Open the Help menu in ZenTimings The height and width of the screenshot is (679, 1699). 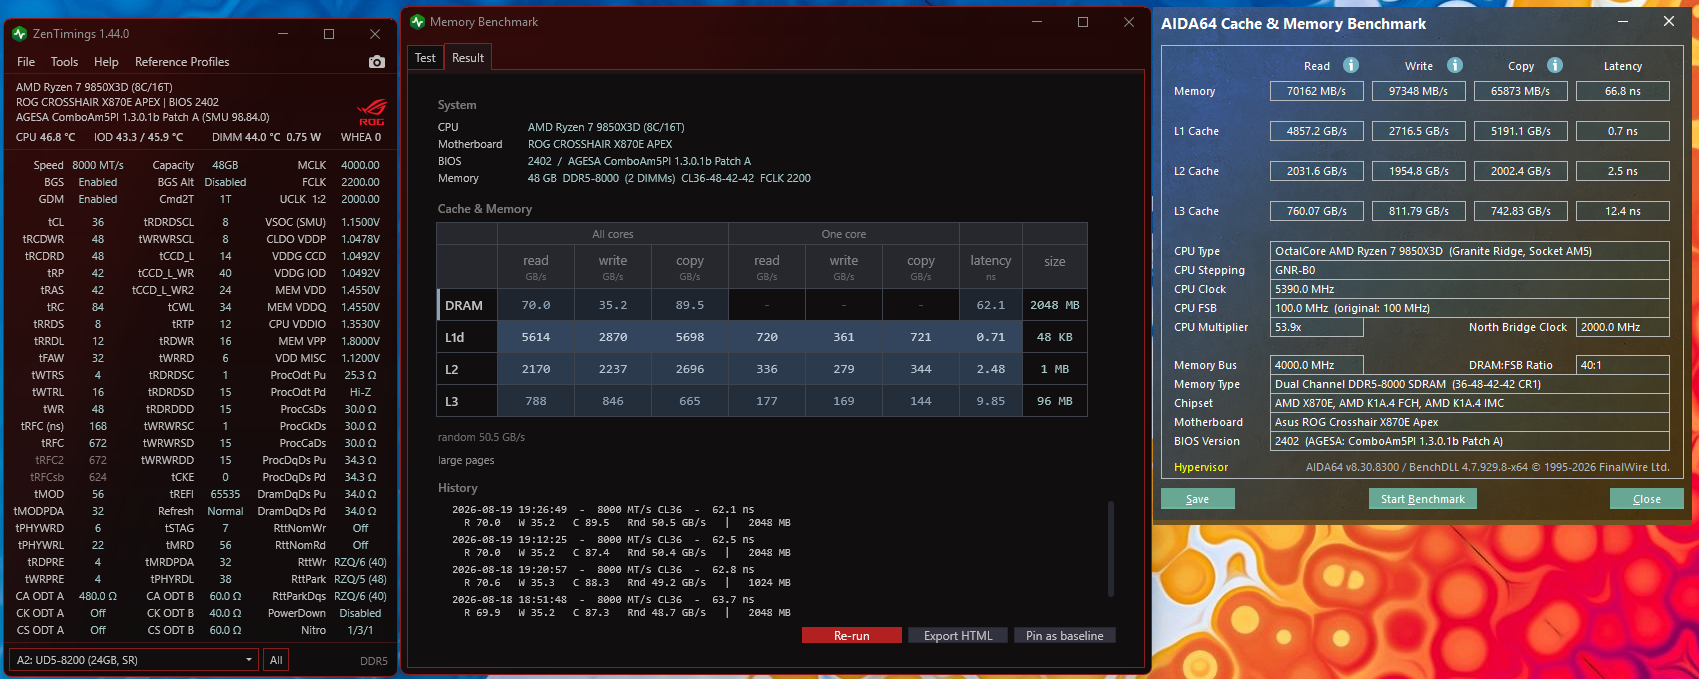[x=106, y=62]
